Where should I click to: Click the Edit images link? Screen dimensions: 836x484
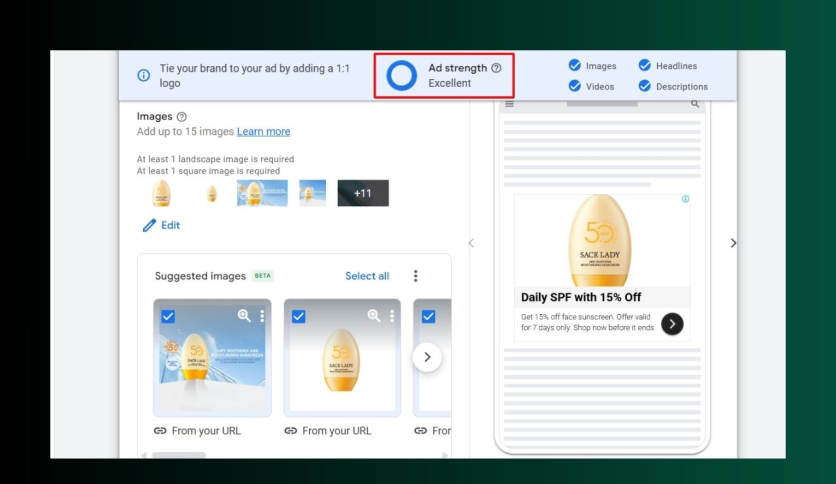170,225
